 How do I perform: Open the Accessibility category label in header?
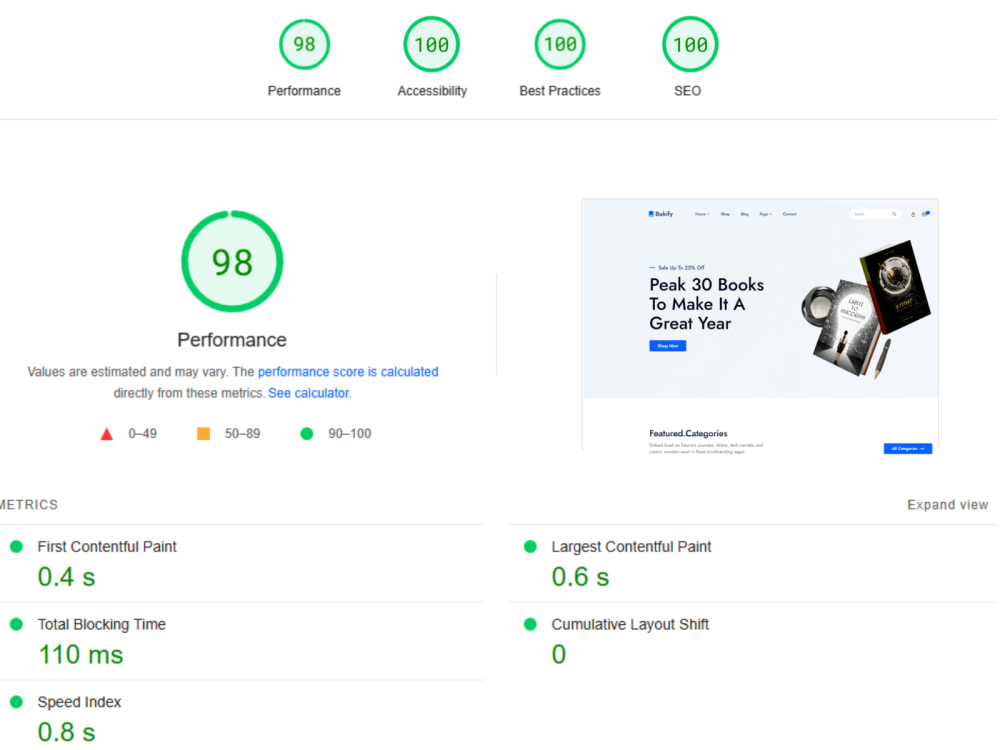(432, 91)
